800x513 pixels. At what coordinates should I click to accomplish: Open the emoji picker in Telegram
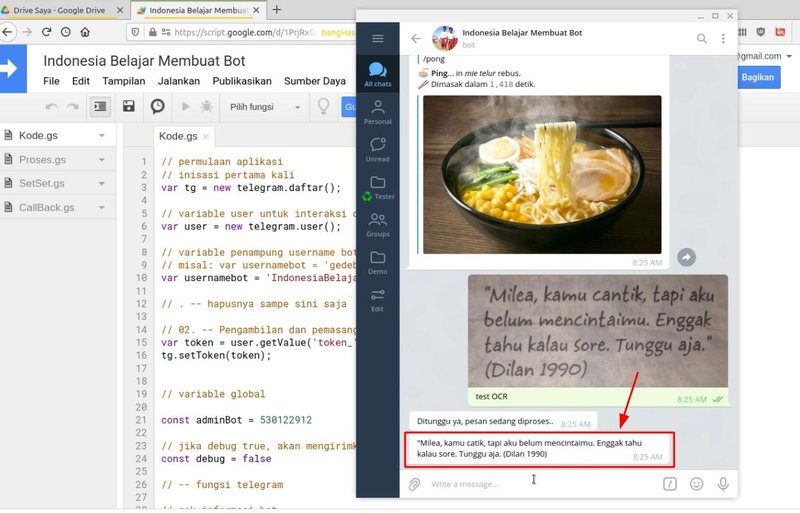(696, 484)
